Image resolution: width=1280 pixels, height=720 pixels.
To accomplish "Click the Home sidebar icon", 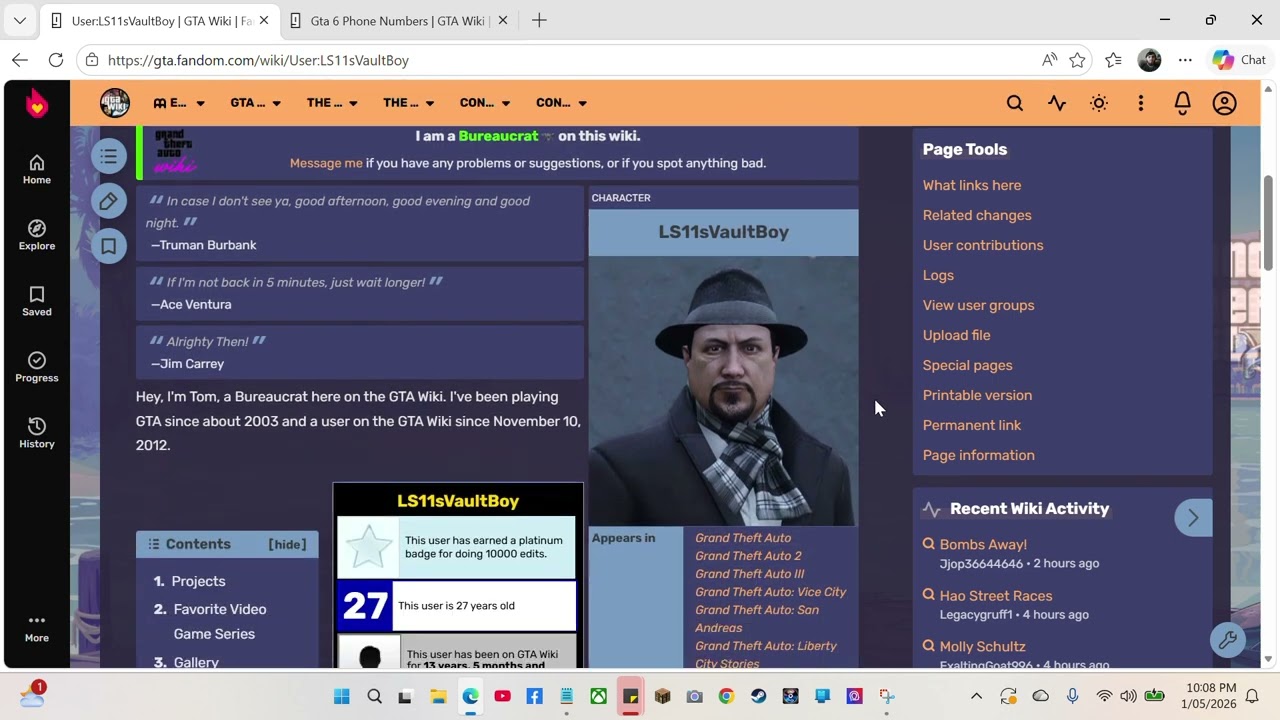I will [37, 170].
